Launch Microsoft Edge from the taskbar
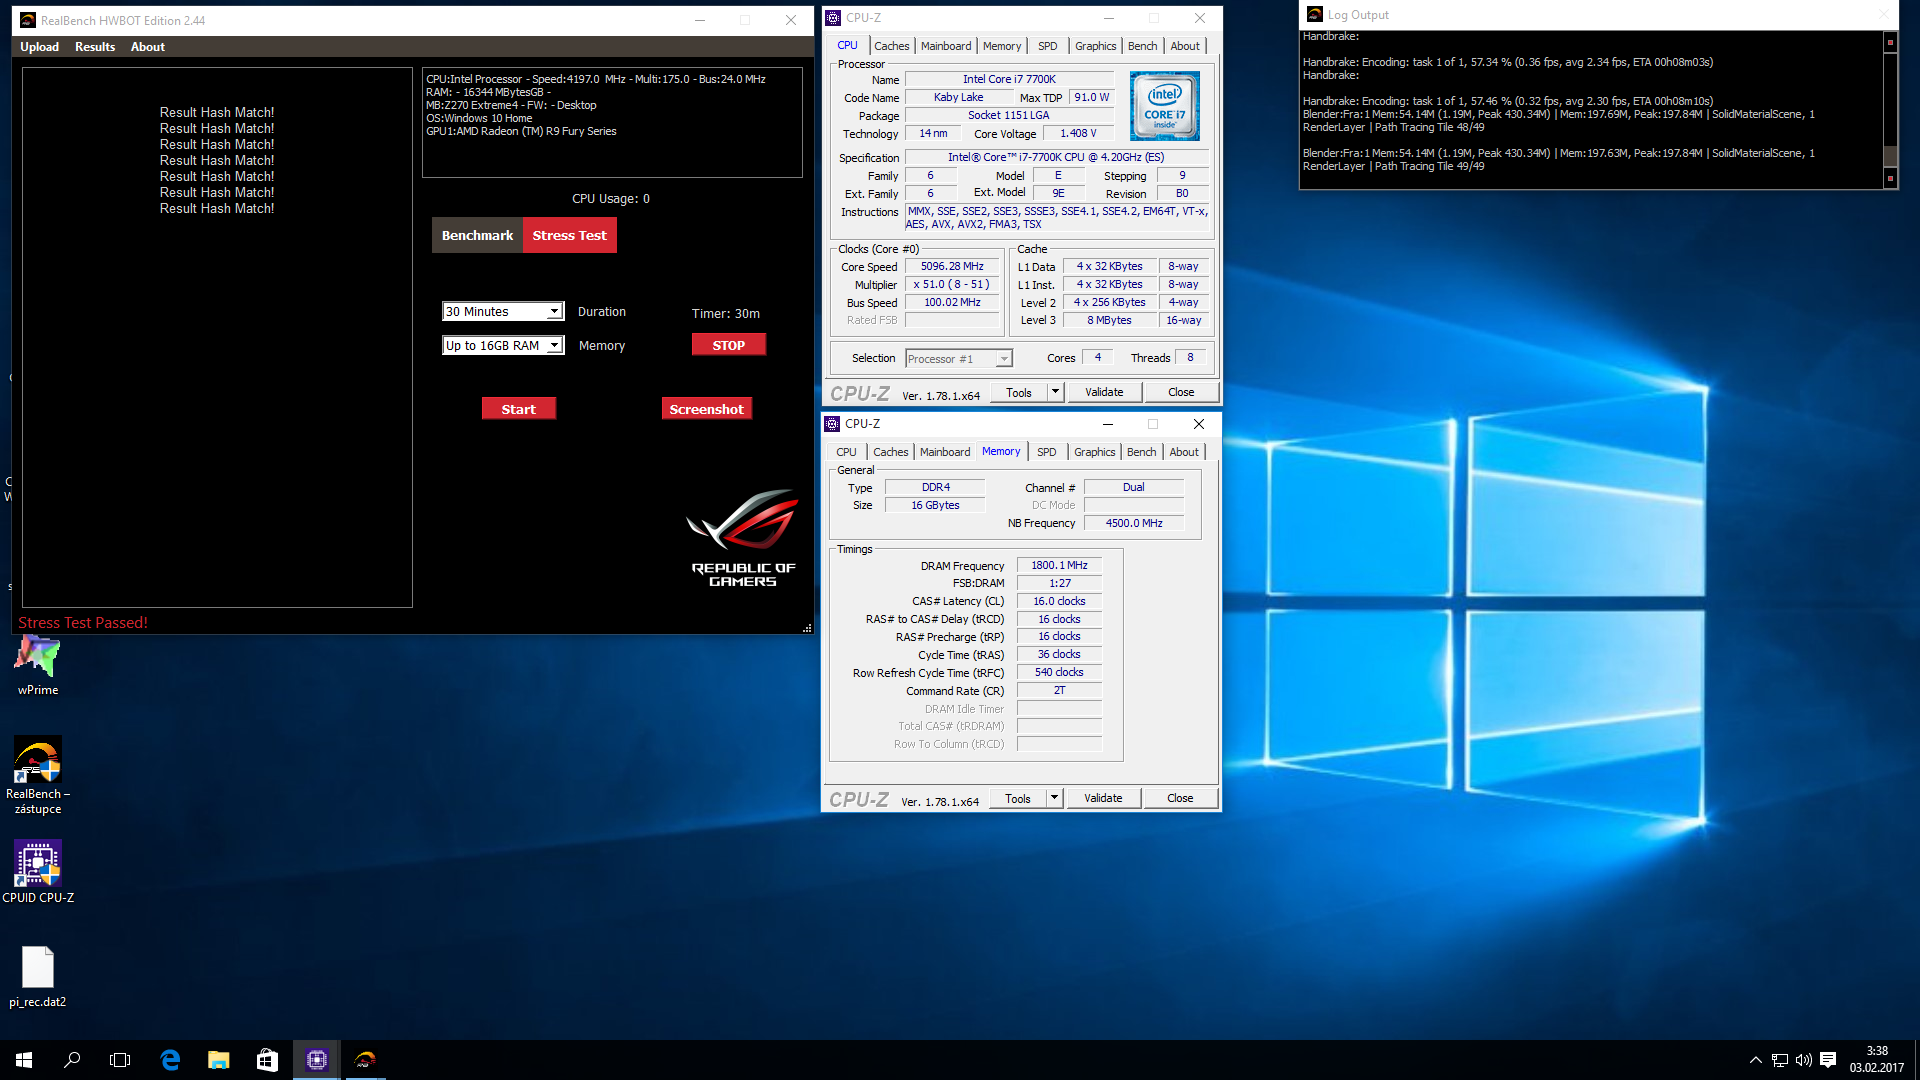Viewport: 1920px width, 1080px height. pyautogui.click(x=170, y=1060)
